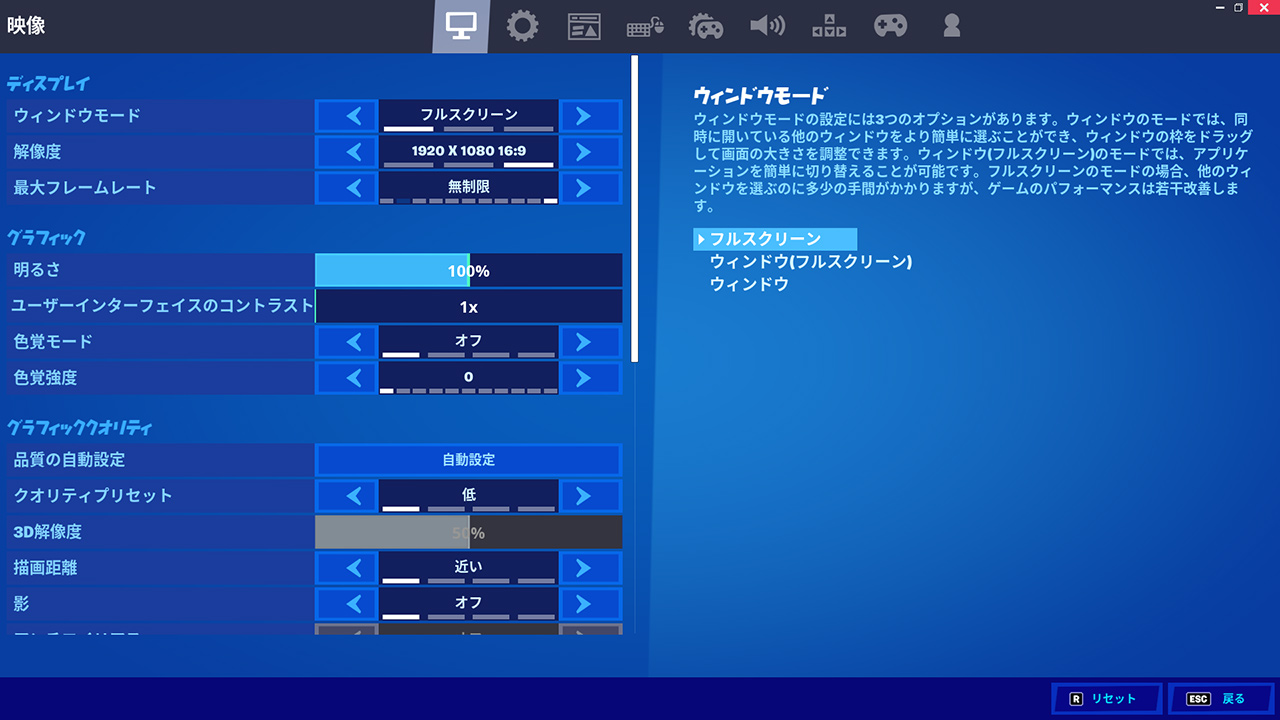The width and height of the screenshot is (1280, 720).
Task: Increase 色覚強度 with right arrow
Action: (591, 378)
